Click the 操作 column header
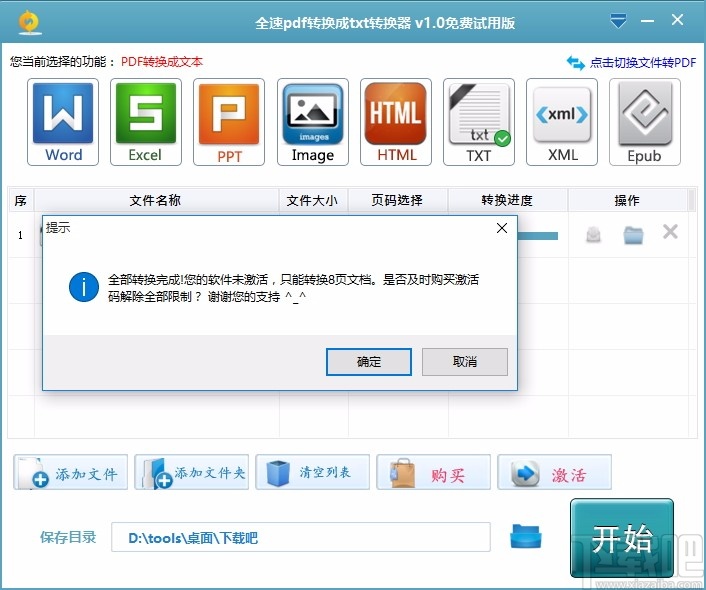This screenshot has width=706, height=590. coord(628,200)
